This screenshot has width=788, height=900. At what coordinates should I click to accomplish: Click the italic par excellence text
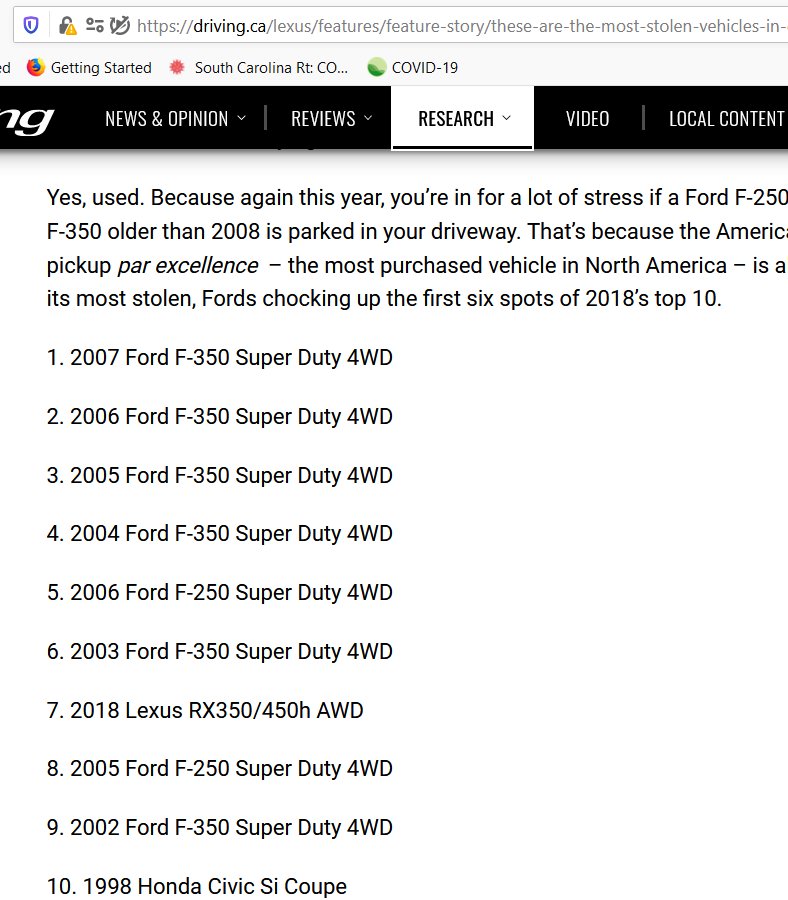[188, 265]
